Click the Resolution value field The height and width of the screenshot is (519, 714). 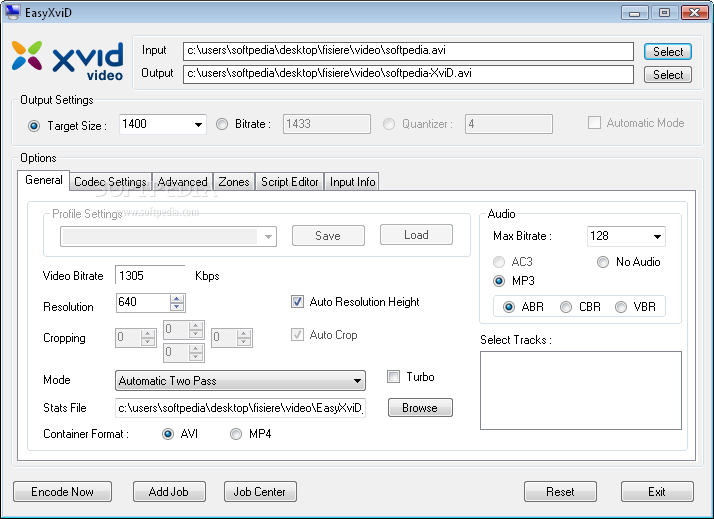click(143, 303)
